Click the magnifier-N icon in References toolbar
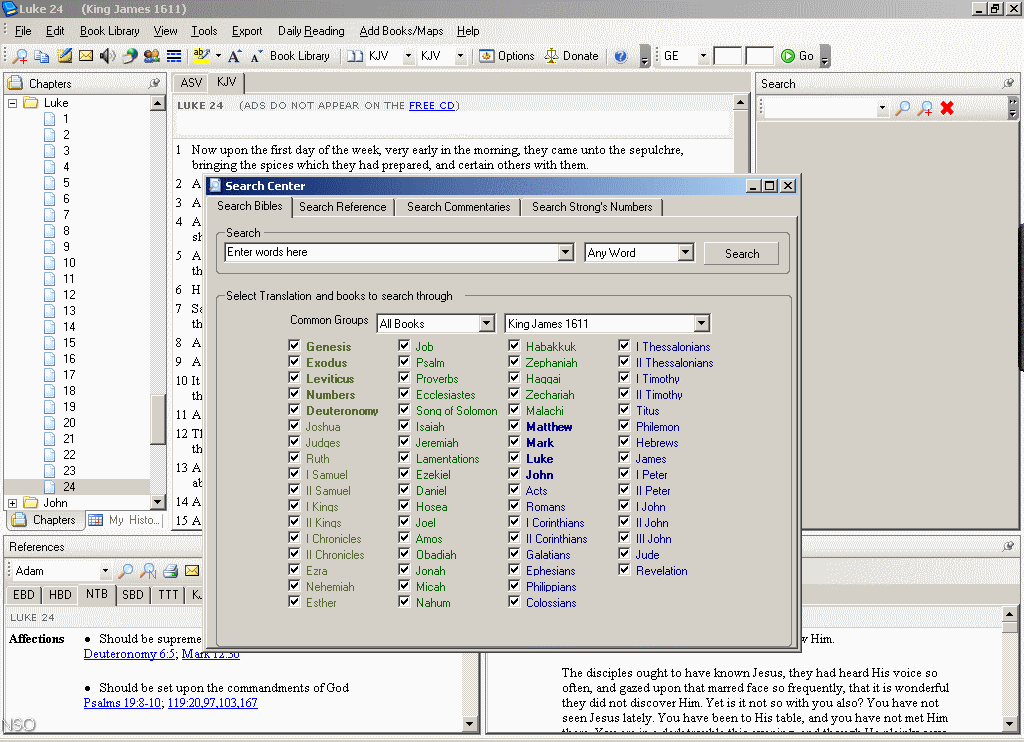Viewport: 1024px width, 742px height. (x=148, y=571)
